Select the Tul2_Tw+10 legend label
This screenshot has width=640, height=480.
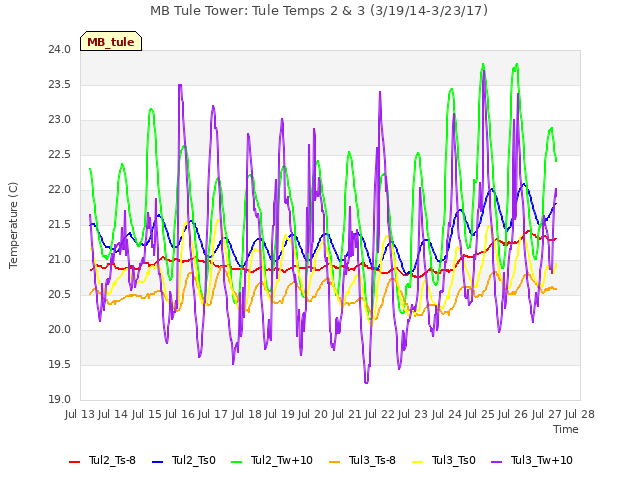coord(282,460)
